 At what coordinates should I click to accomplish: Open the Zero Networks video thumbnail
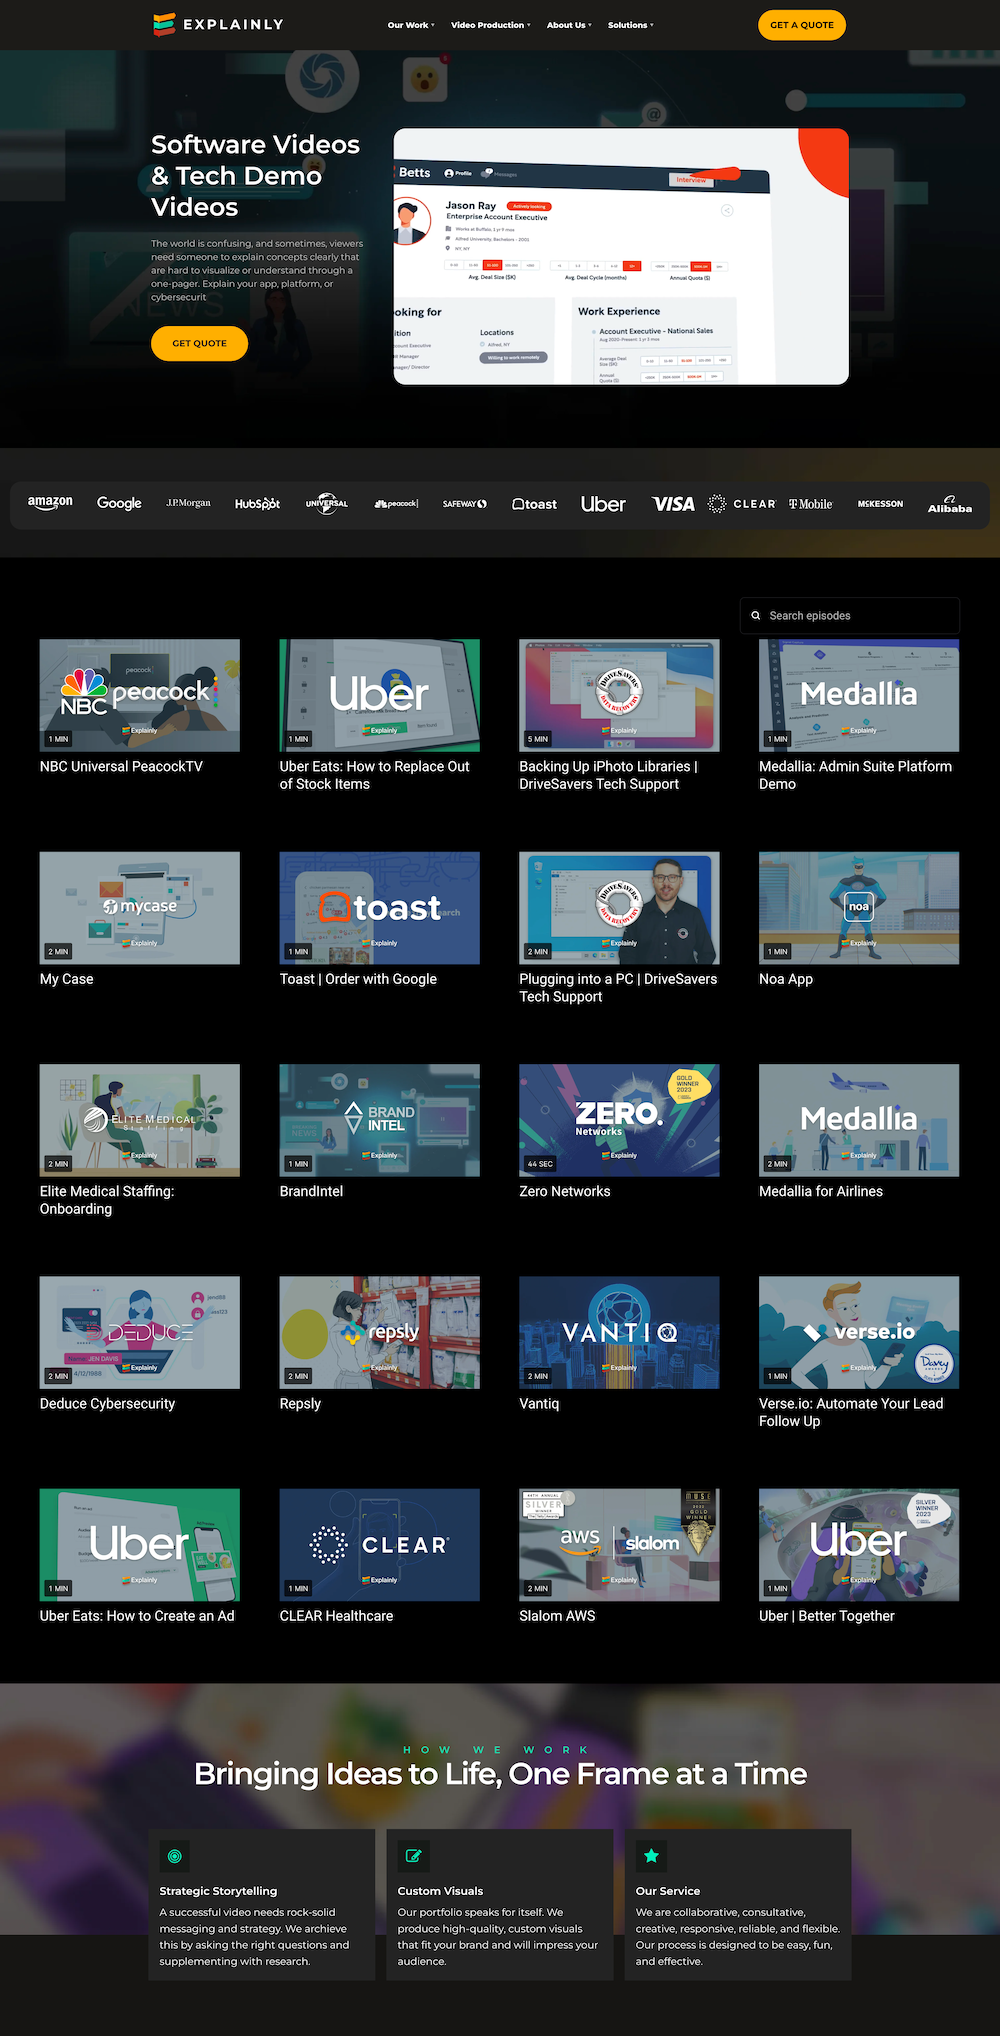pos(619,1120)
